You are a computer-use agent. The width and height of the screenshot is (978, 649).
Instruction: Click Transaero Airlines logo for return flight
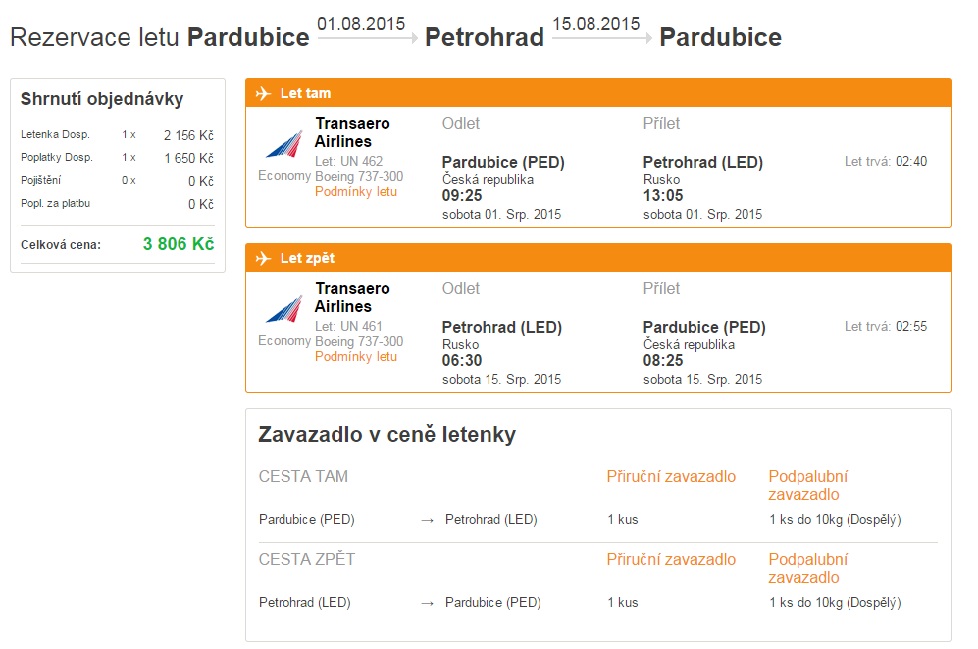coord(284,310)
